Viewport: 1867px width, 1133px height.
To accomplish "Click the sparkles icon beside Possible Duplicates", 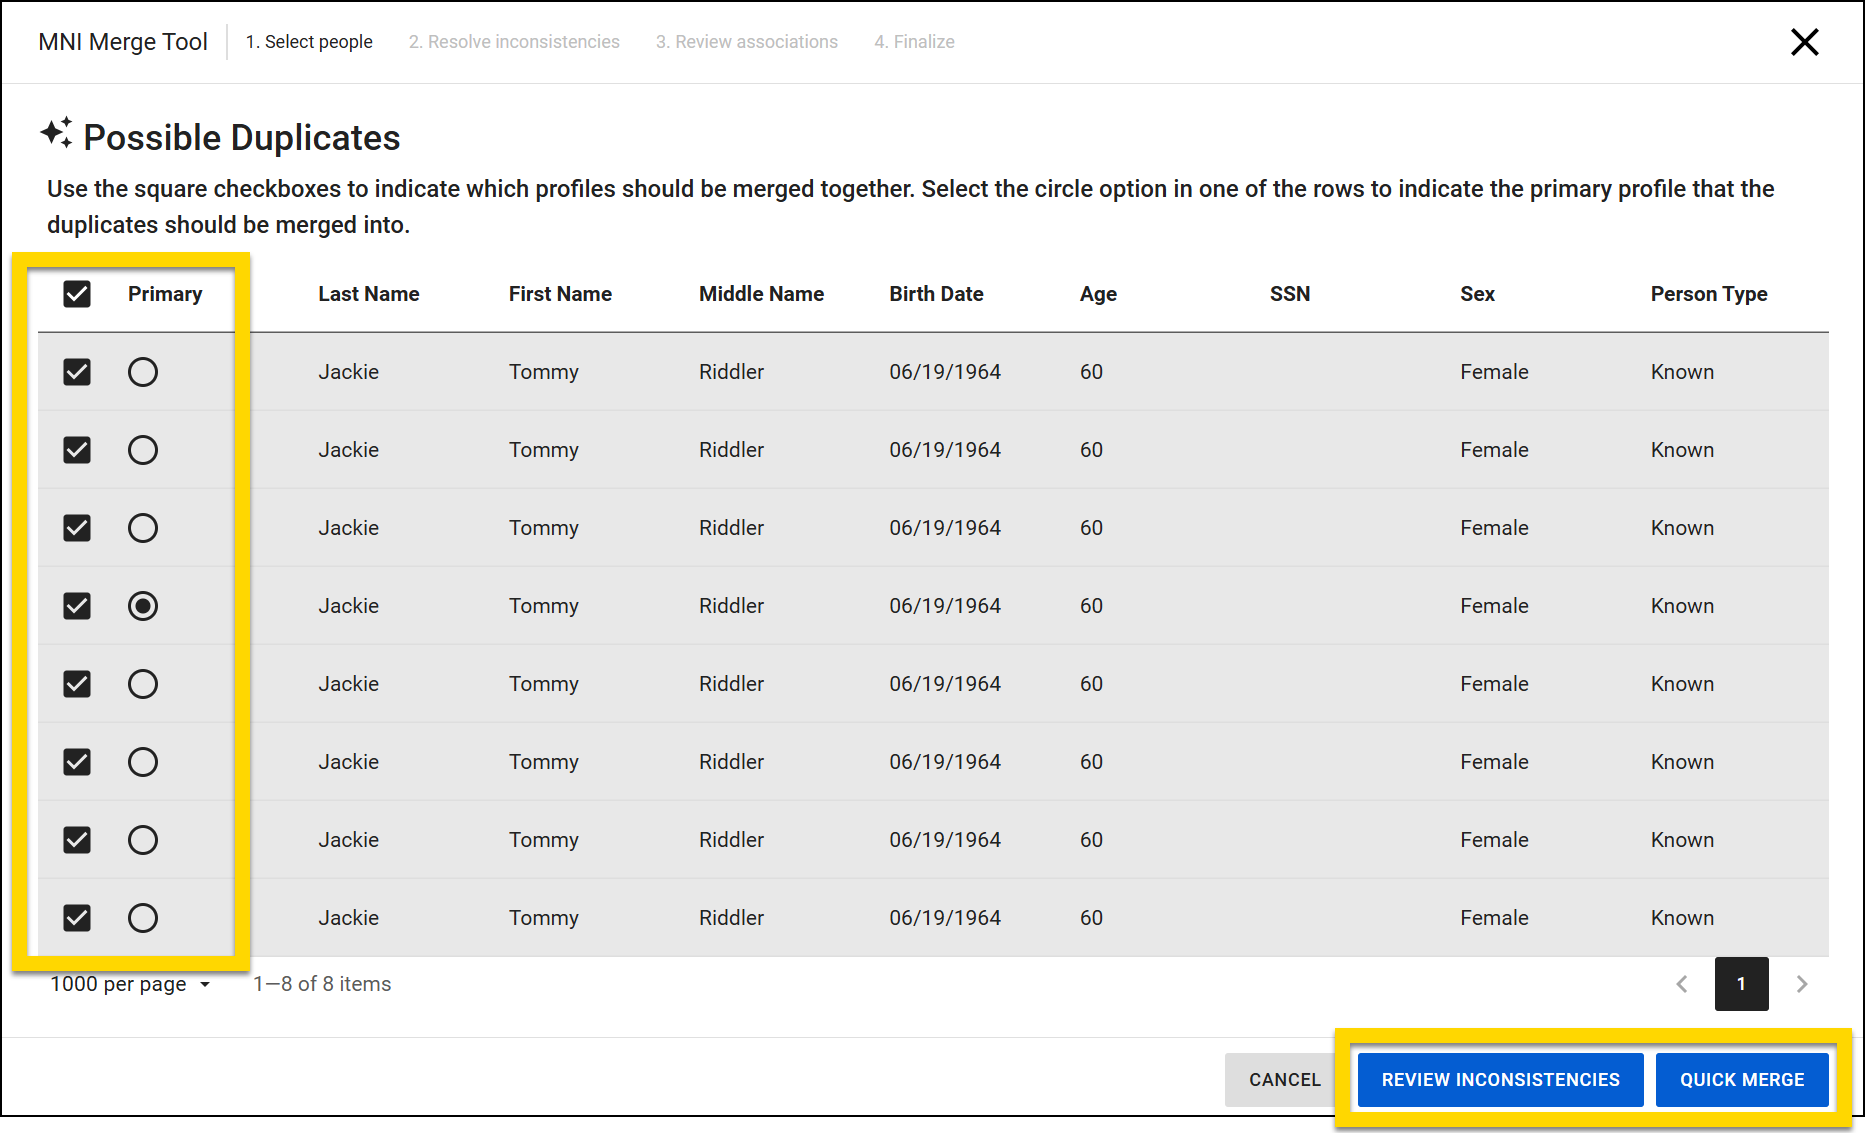I will tap(57, 131).
